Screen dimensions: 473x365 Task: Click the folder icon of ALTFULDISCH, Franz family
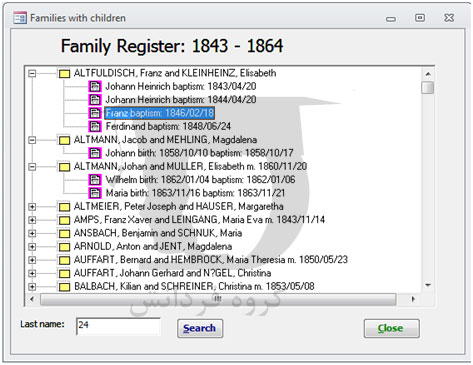tap(64, 73)
